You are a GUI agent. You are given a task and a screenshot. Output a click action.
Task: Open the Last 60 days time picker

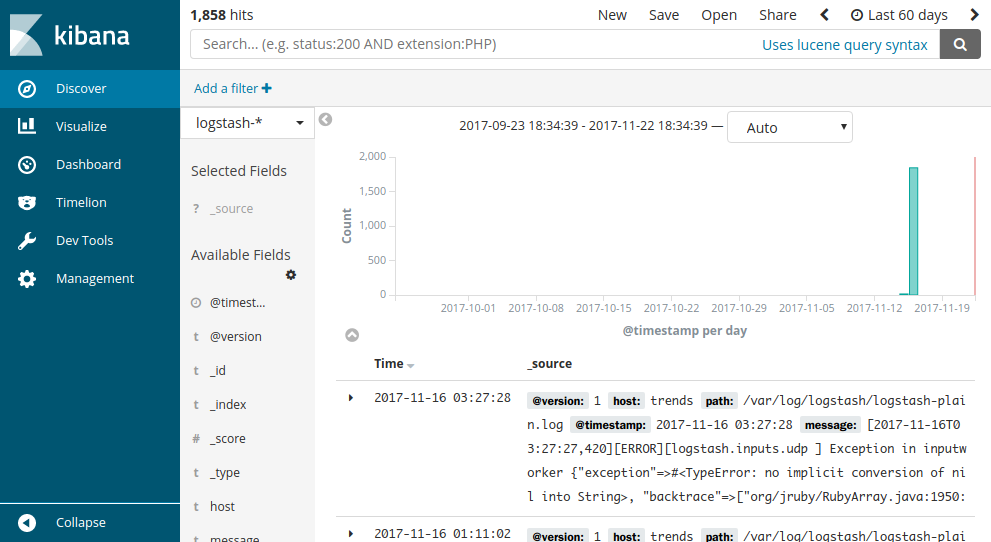pyautogui.click(x=898, y=15)
